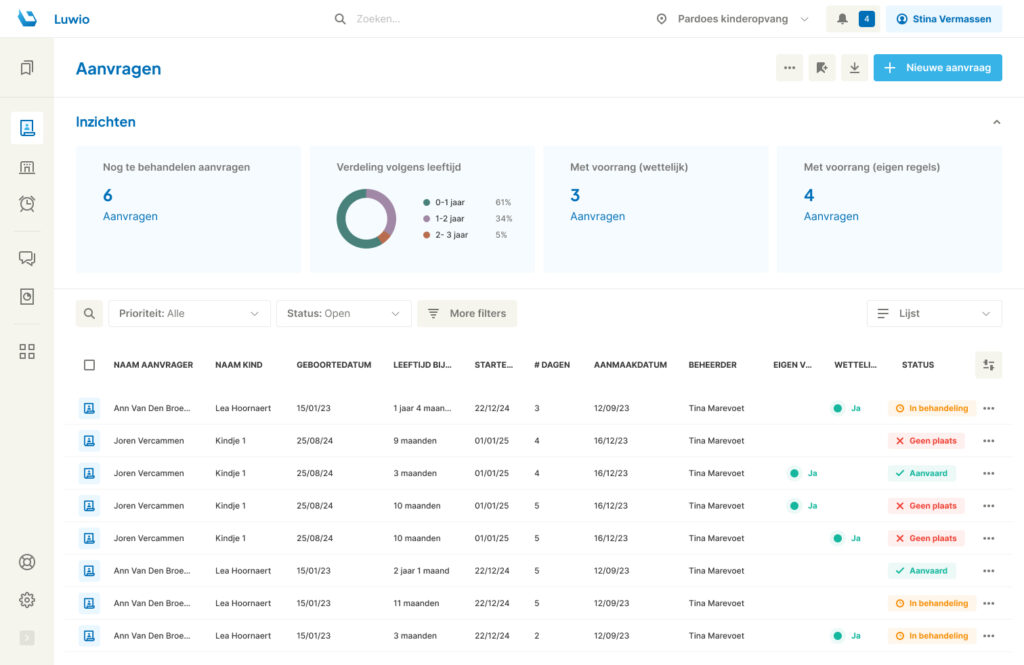This screenshot has width=1024, height=665.
Task: Sort by the GEBOORTEDATUM column header
Action: (334, 365)
